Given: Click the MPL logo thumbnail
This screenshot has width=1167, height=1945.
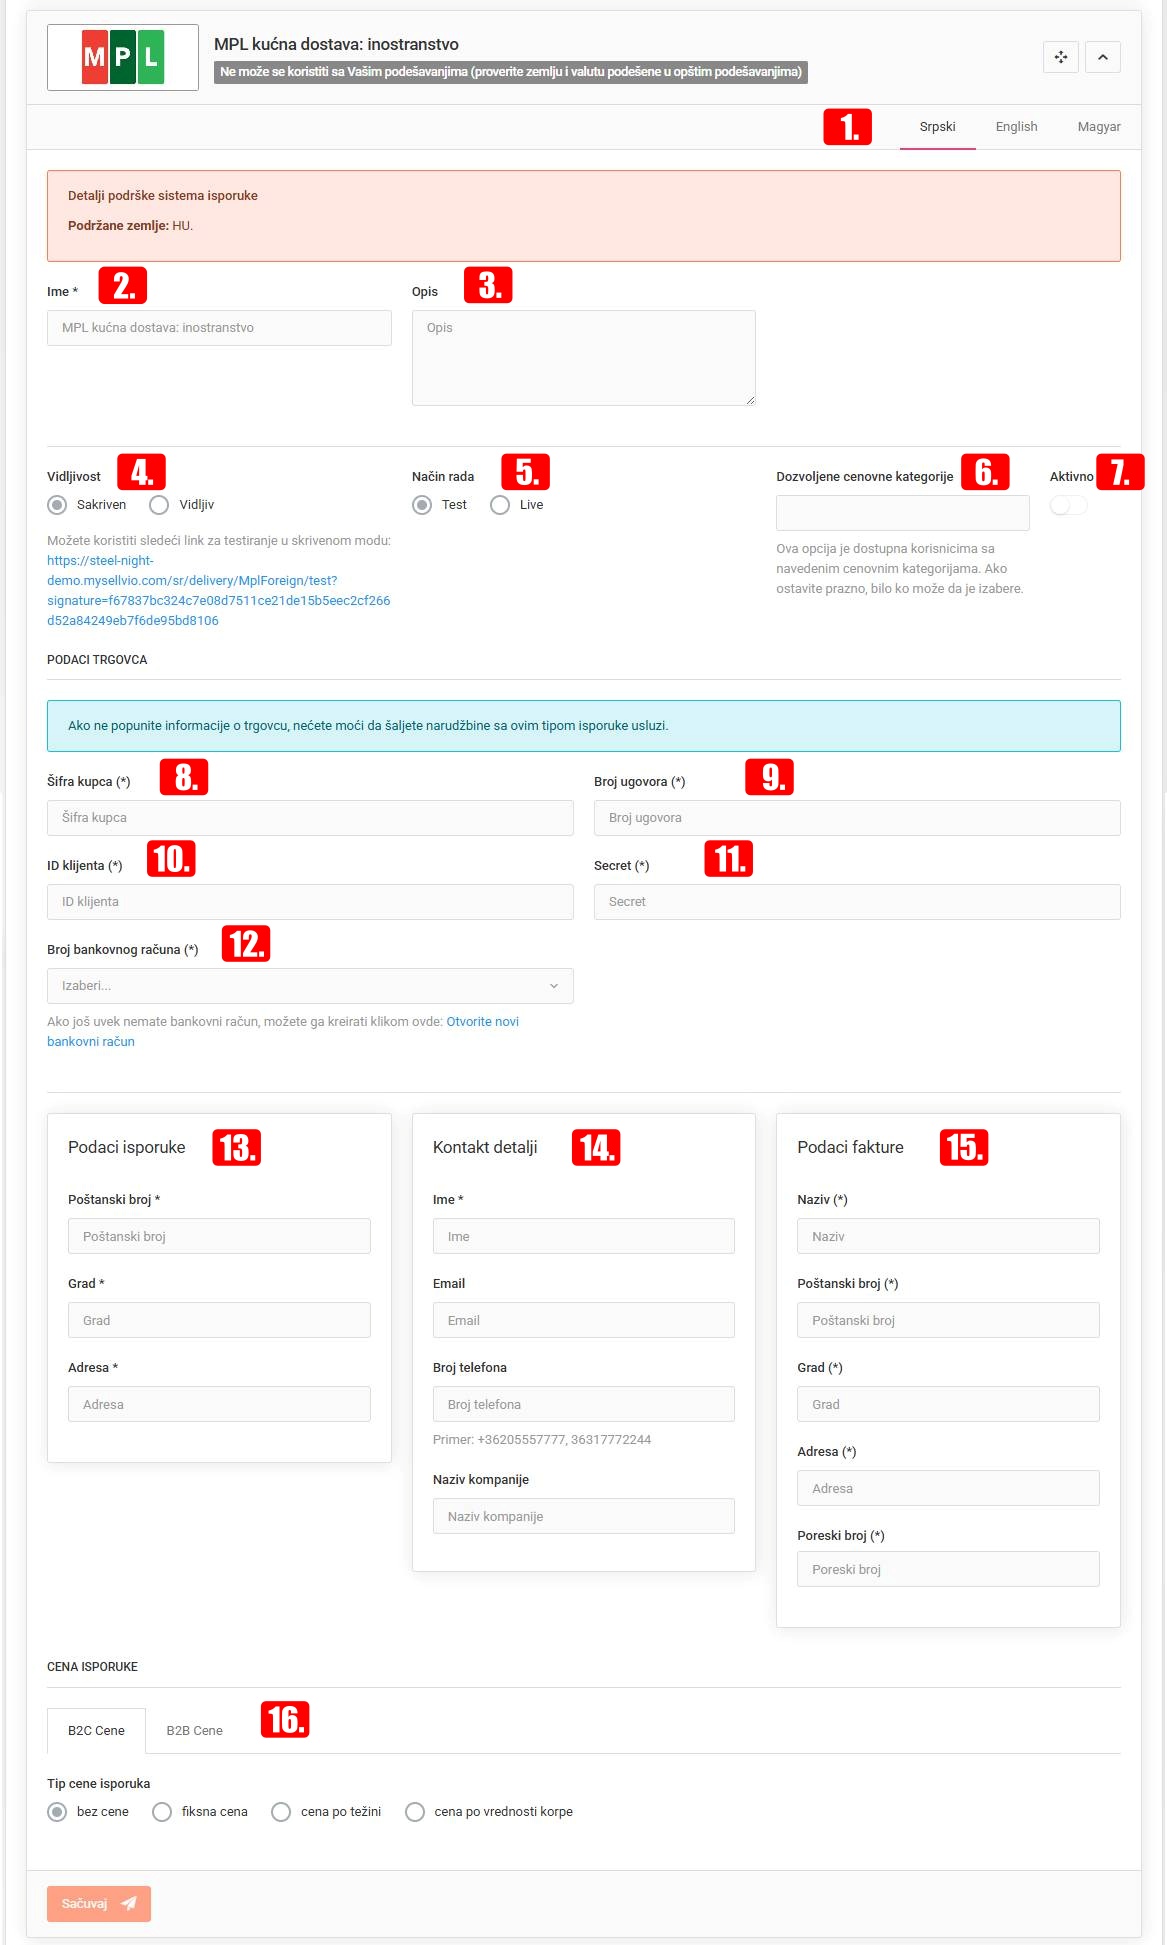Looking at the screenshot, I should 123,57.
